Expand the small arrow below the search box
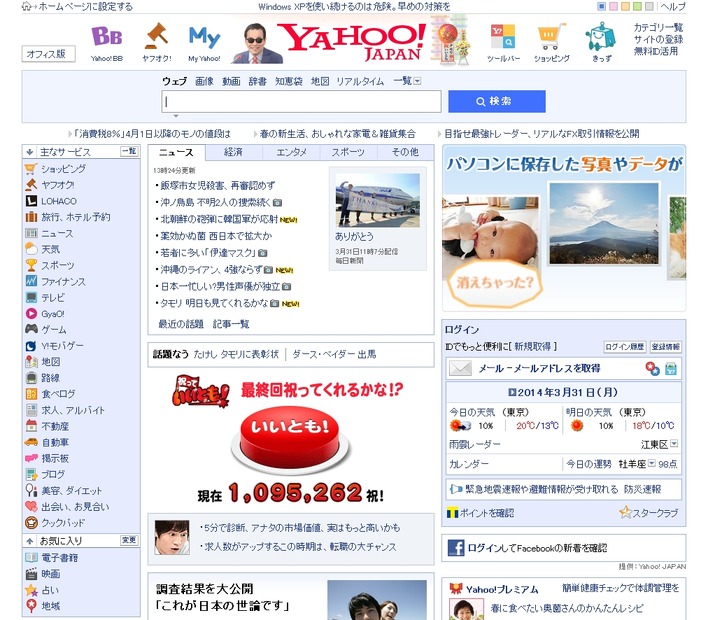Screen dimensions: 708x620 pyautogui.click(x=176, y=116)
